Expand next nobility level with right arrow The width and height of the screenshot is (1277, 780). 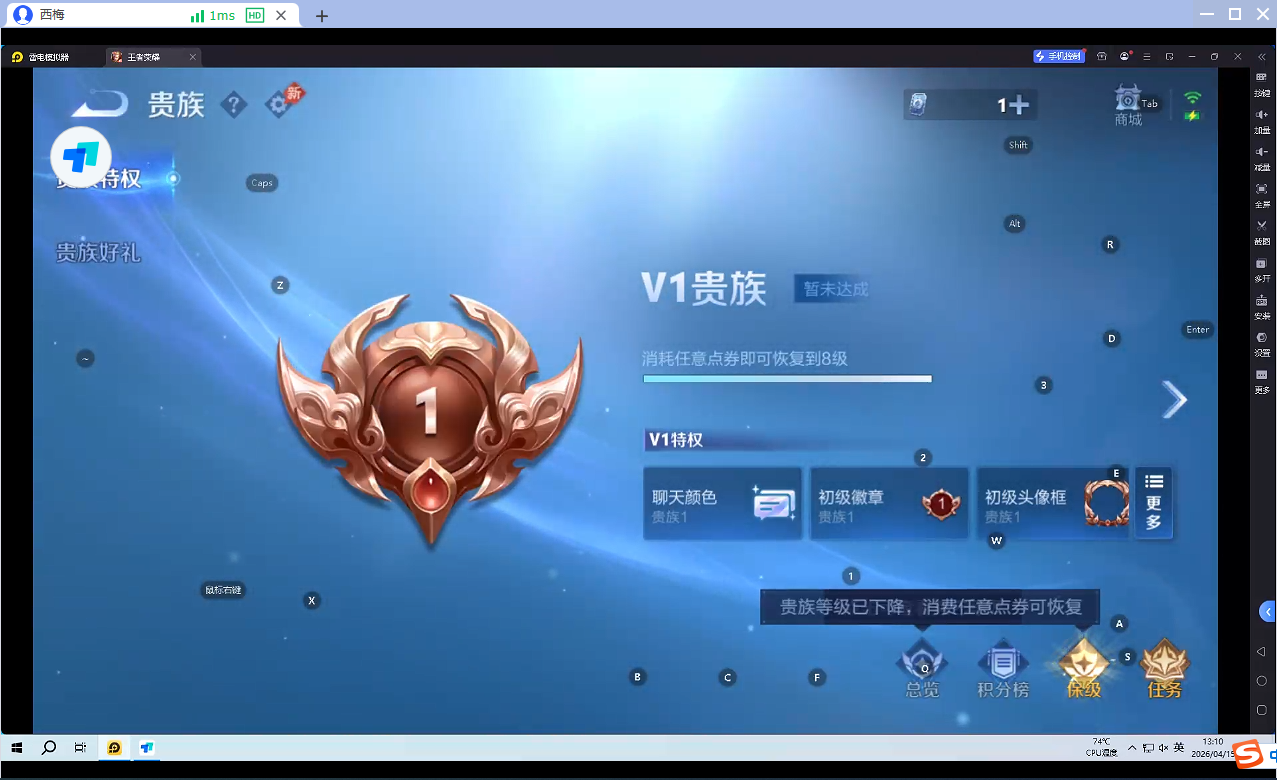coord(1172,399)
